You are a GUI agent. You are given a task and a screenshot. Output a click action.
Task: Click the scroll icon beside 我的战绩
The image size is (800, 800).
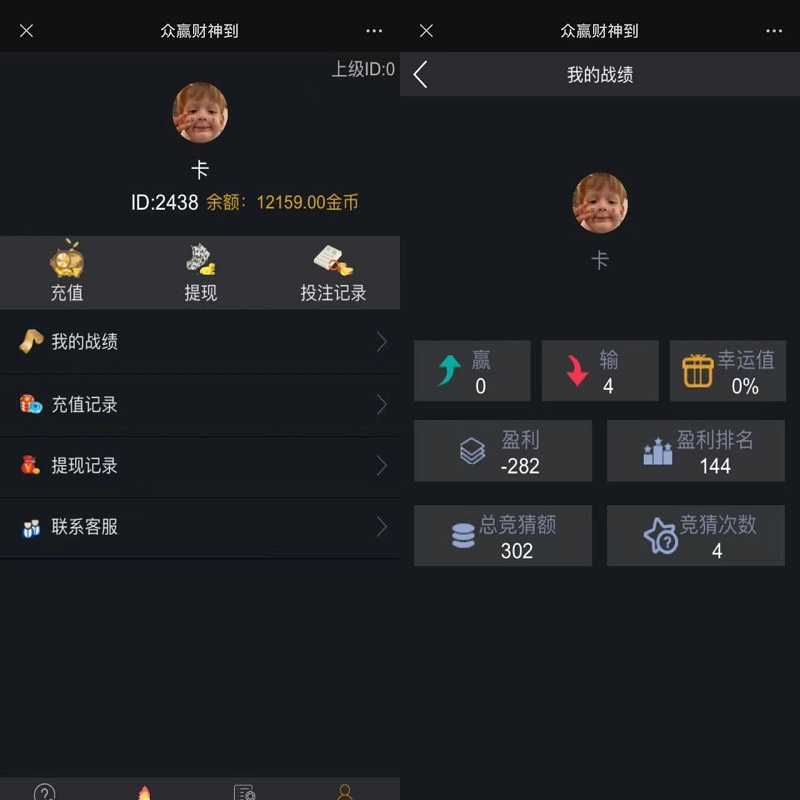point(31,341)
